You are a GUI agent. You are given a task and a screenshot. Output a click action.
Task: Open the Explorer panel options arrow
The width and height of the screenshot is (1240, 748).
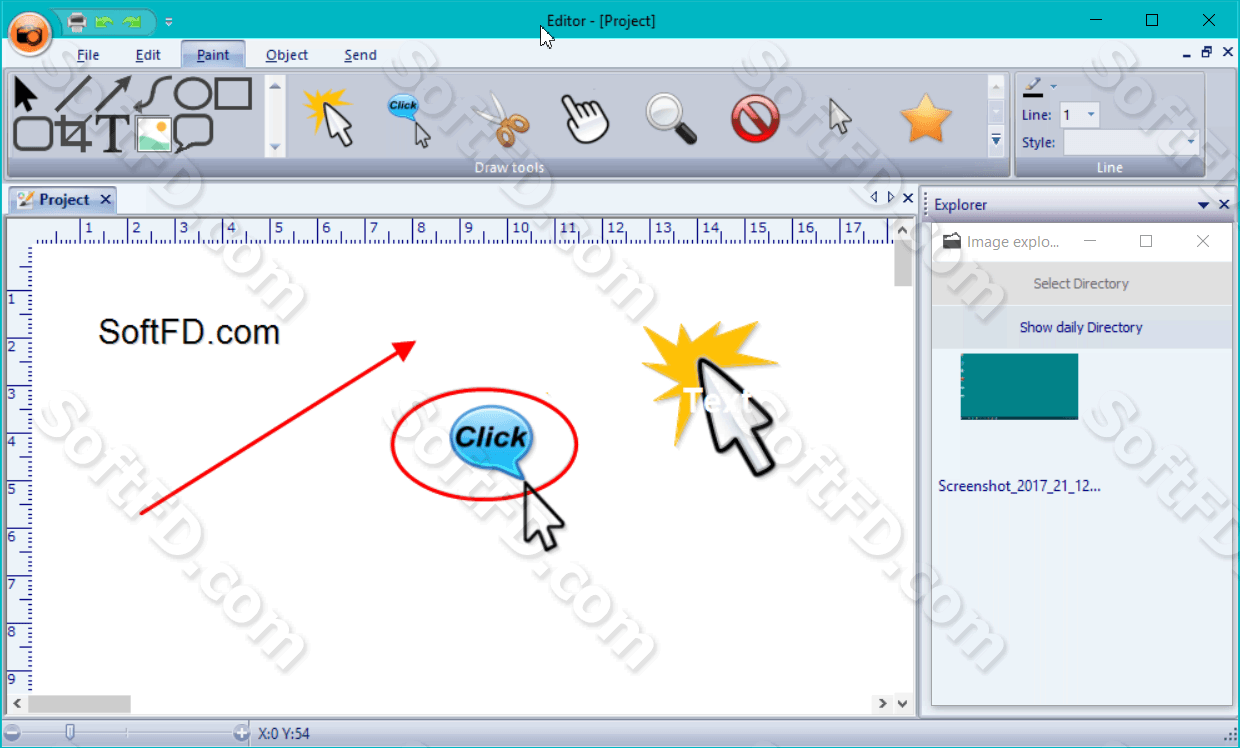click(x=1204, y=205)
